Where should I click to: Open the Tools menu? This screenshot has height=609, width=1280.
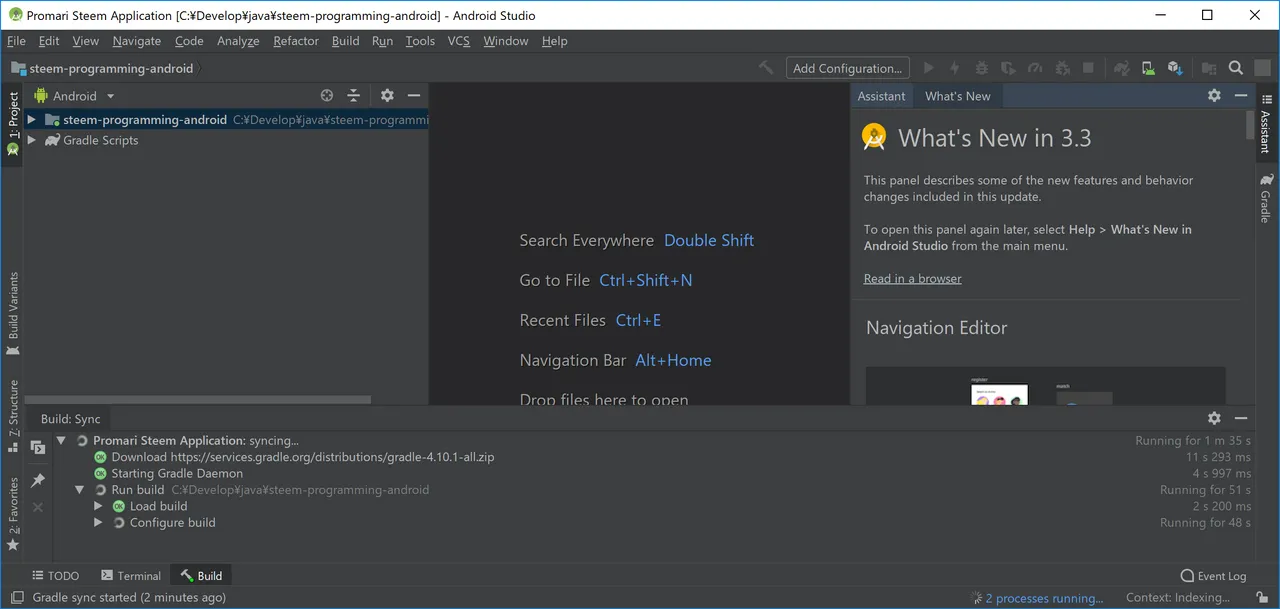click(420, 41)
